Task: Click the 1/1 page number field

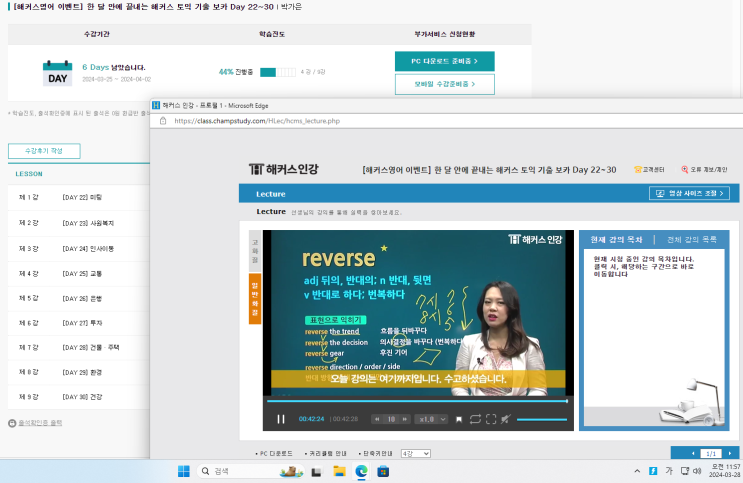Action: 711,454
